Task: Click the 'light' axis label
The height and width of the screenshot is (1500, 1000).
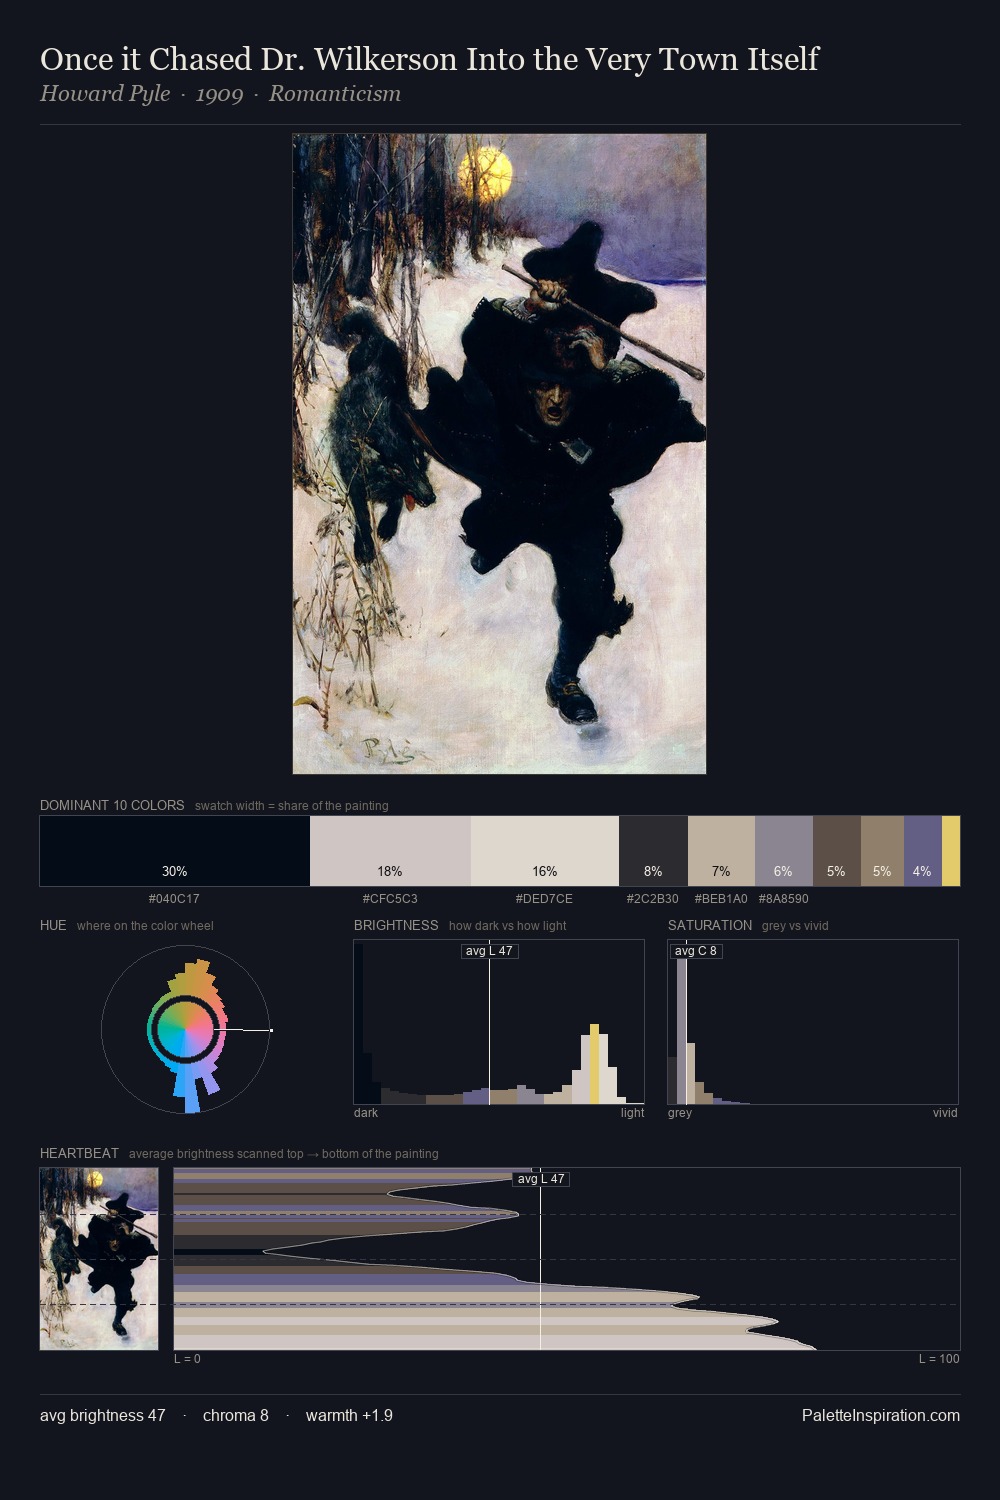Action: 632,1113
